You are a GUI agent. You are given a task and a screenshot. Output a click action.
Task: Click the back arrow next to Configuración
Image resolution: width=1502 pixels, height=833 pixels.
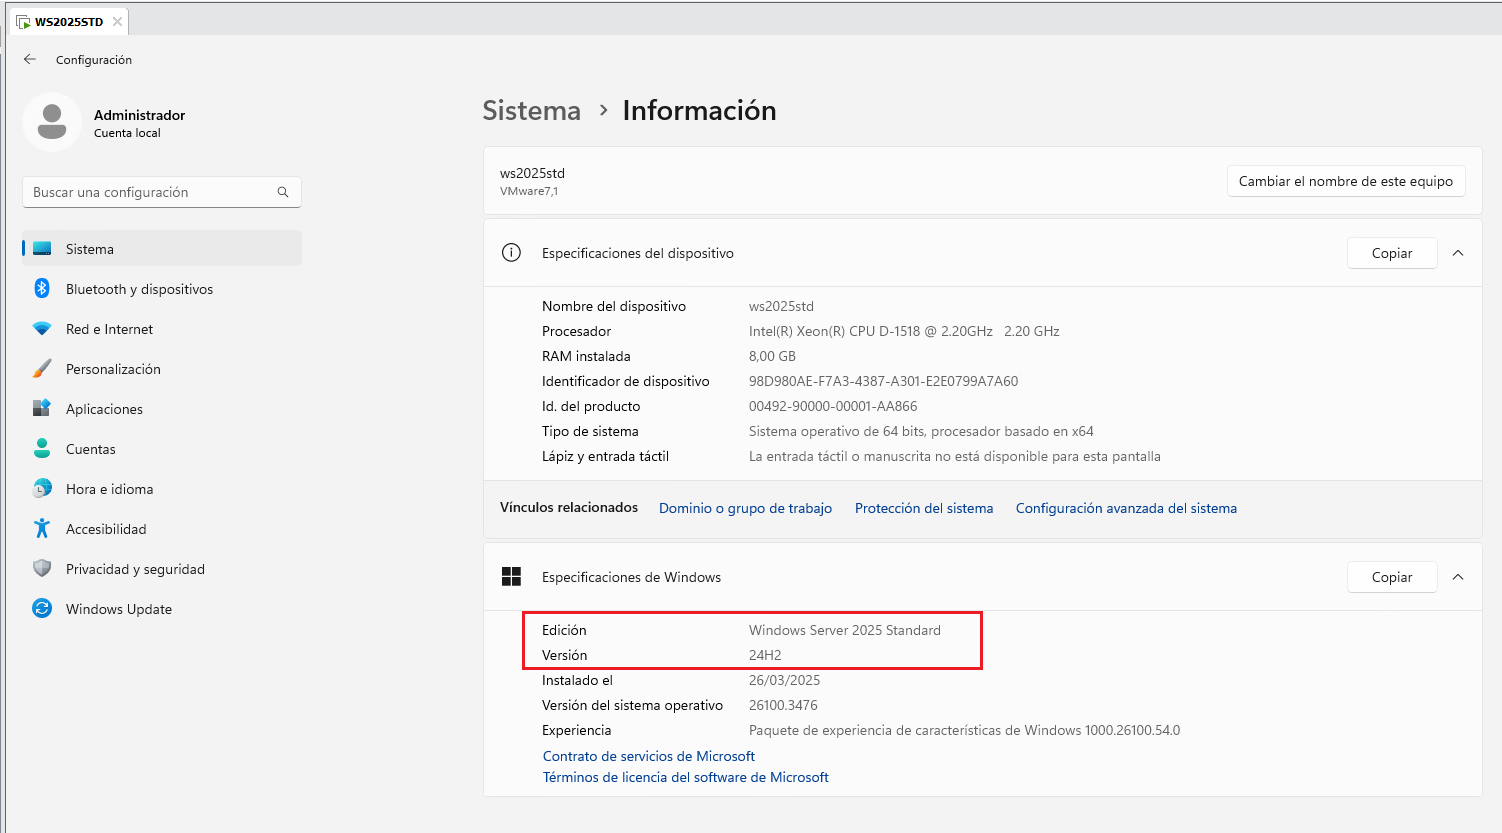coord(30,60)
